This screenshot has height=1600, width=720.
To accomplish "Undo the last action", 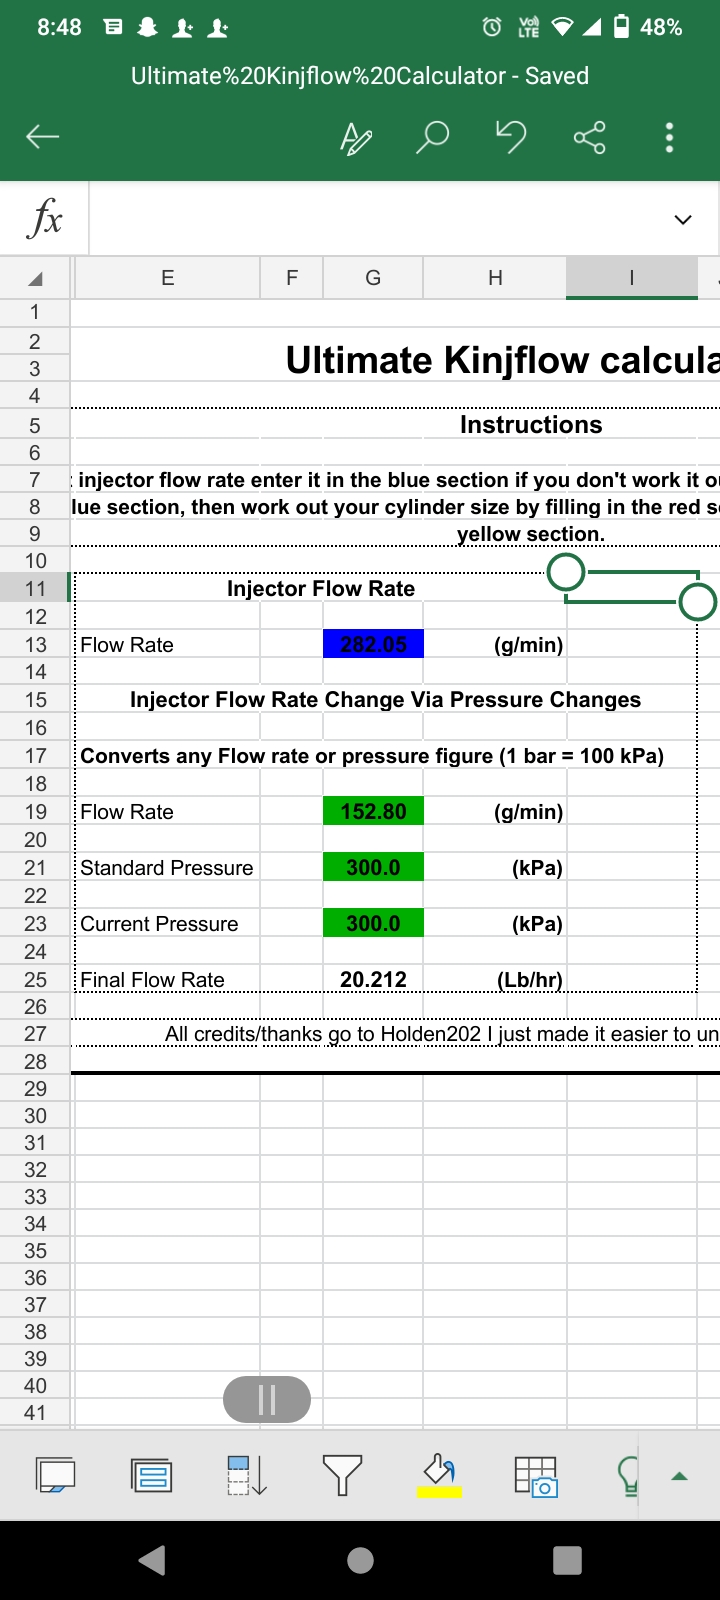I will point(511,136).
